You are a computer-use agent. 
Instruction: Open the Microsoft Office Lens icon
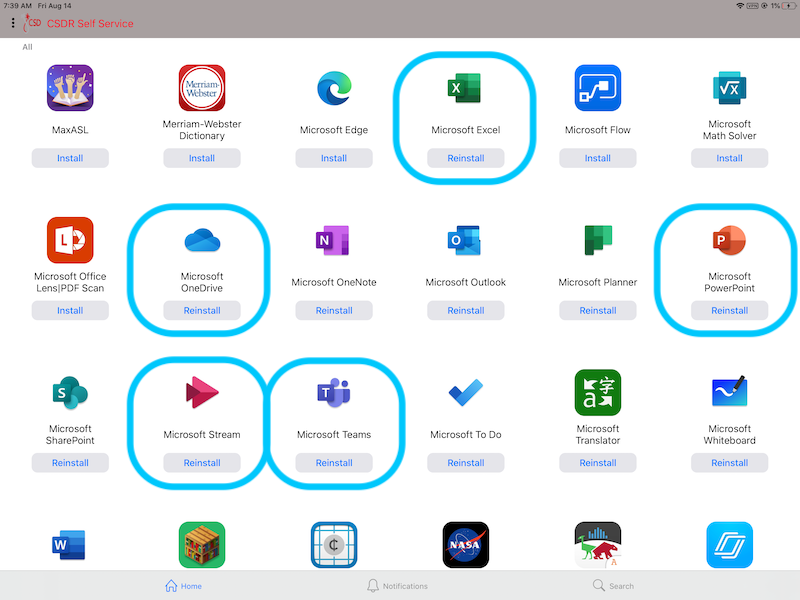(70, 240)
